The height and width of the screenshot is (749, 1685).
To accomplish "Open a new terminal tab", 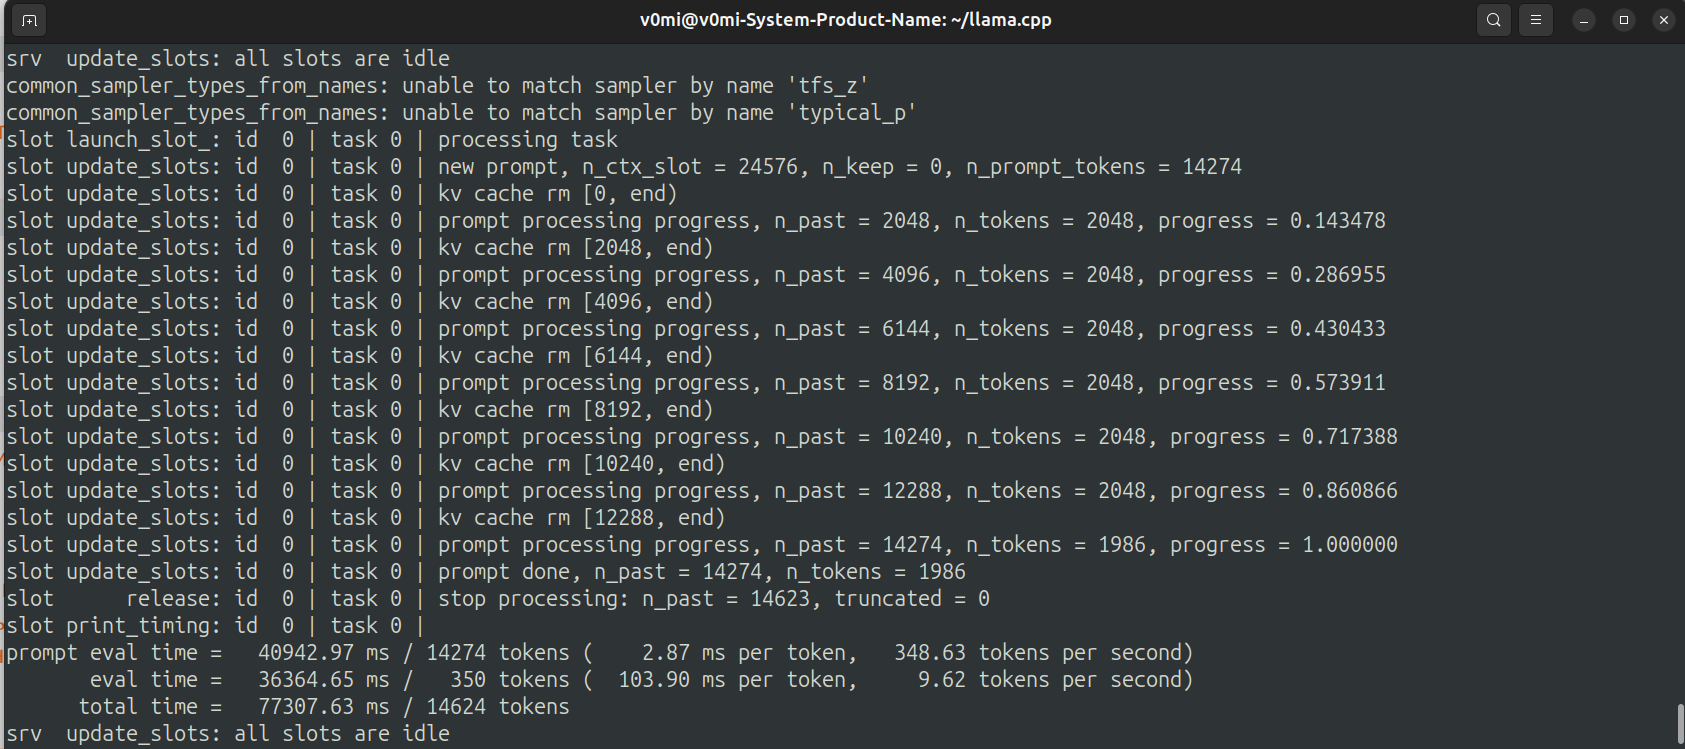I will 29,20.
